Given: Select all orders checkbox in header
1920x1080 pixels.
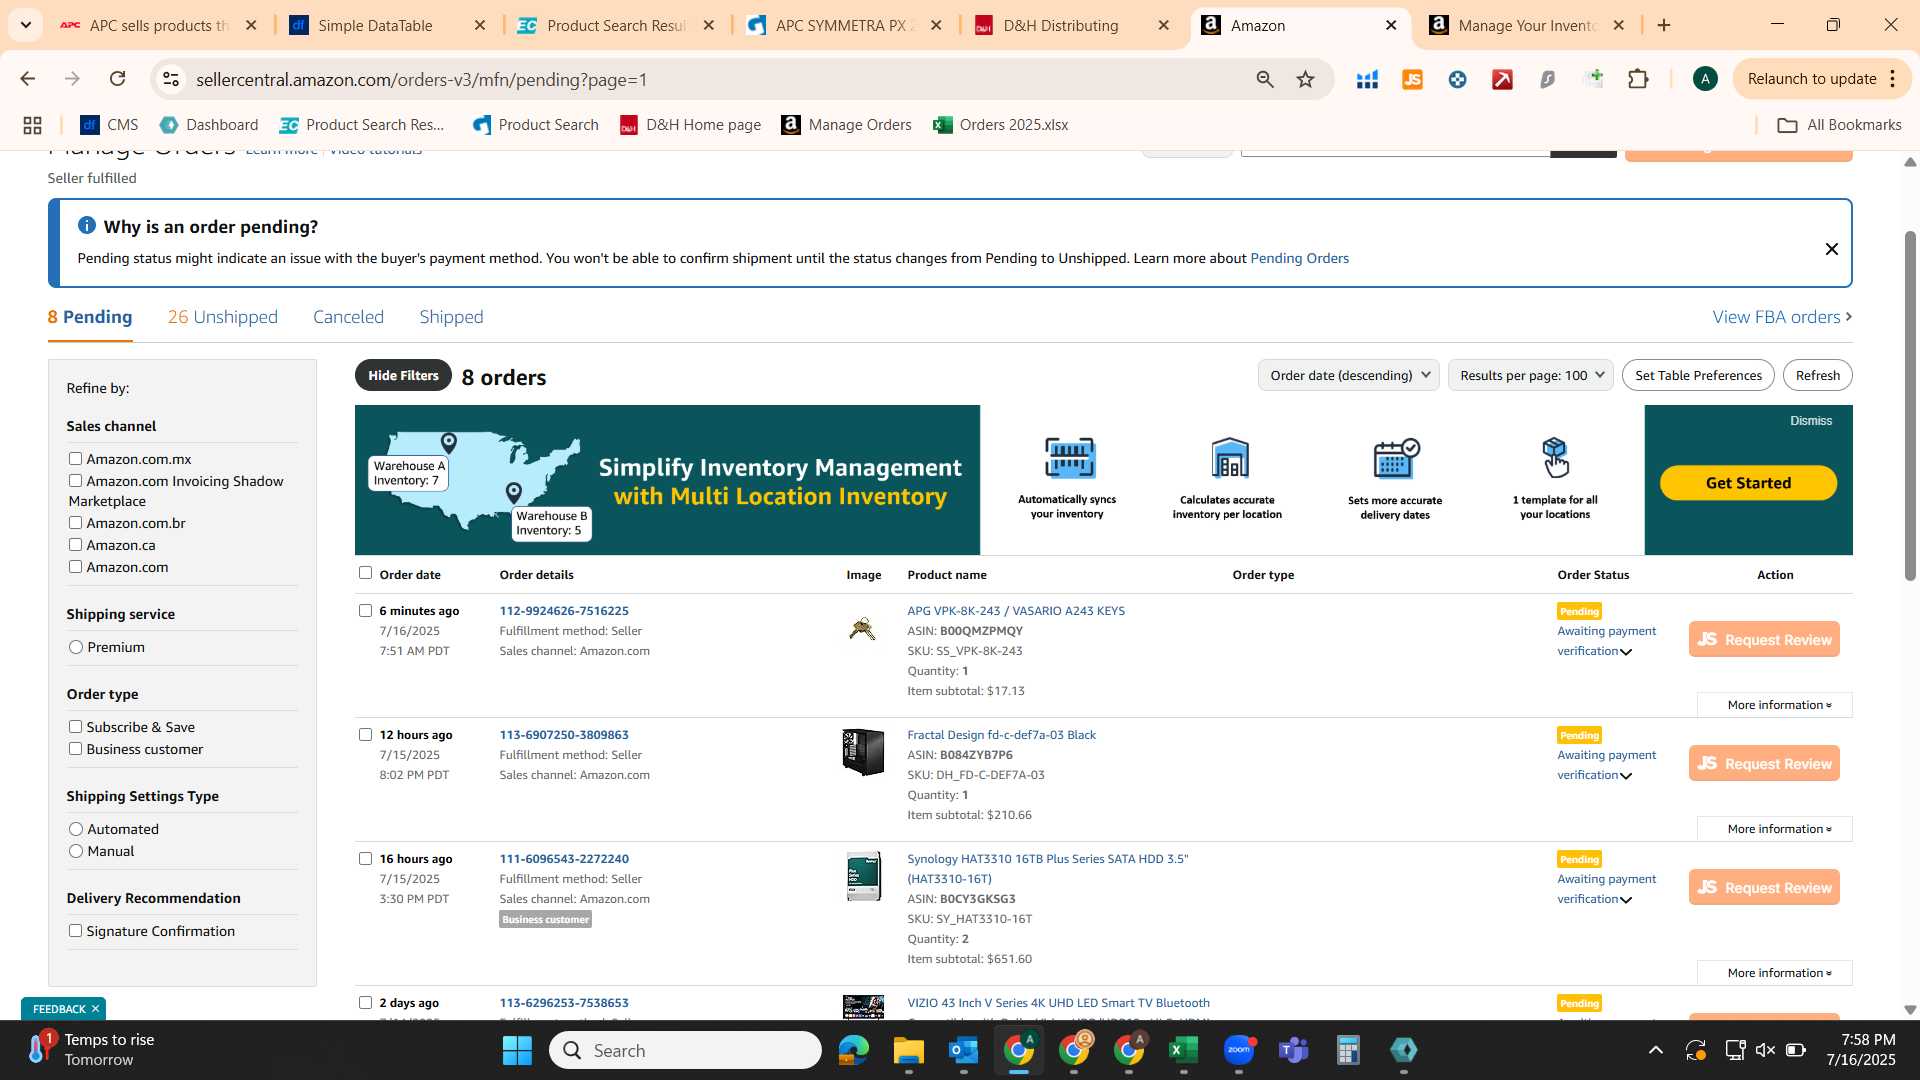Looking at the screenshot, I should (365, 573).
